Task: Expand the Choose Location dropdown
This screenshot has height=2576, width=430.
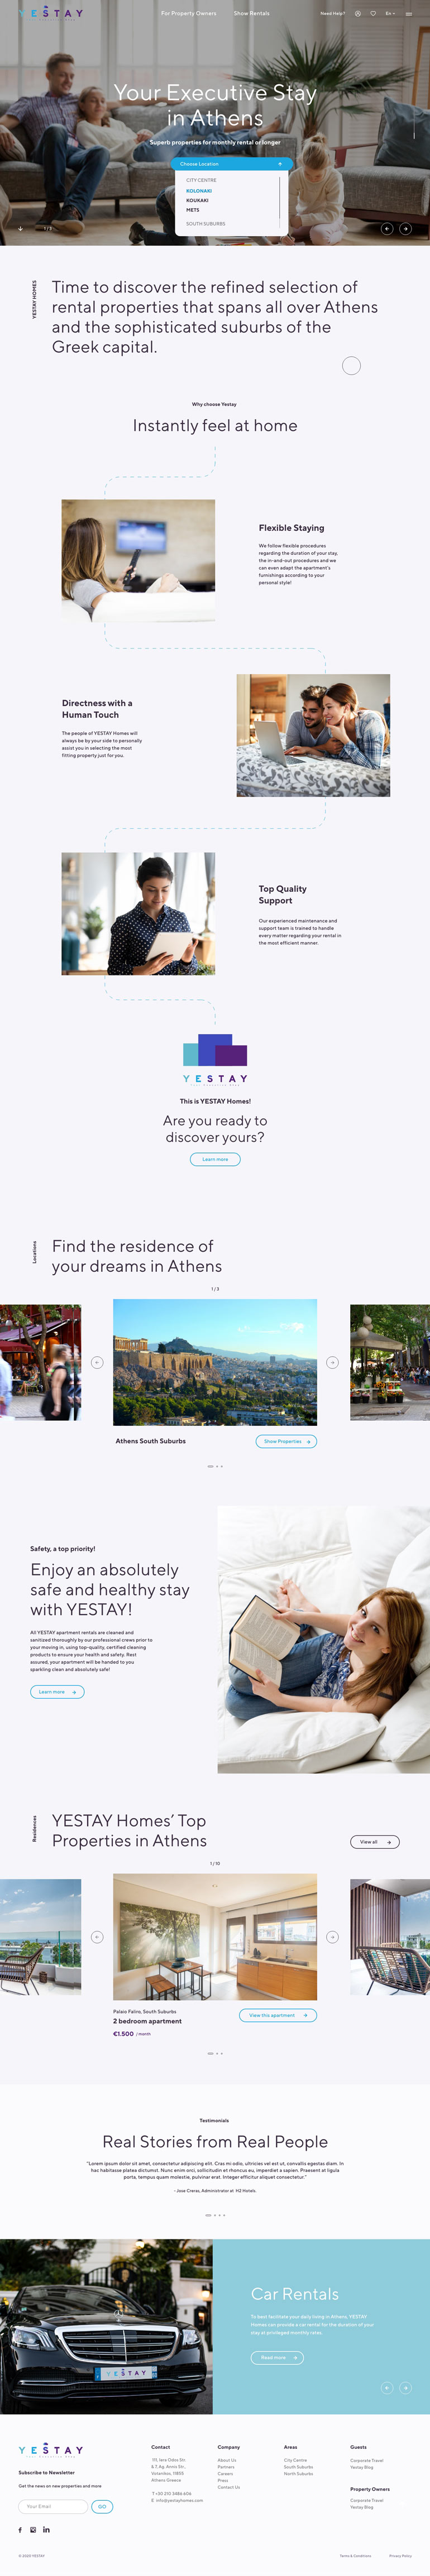Action: pos(231,164)
